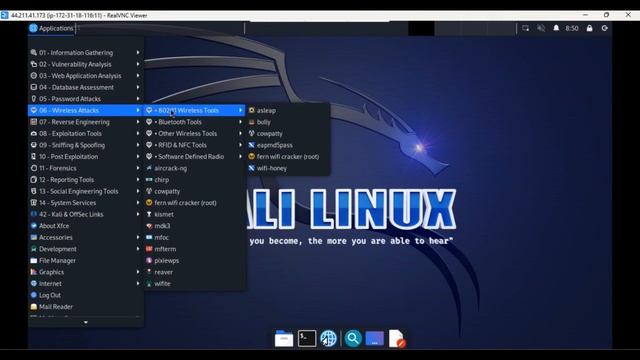
Task: Open 05 - Password Attacks category
Action: point(86,99)
